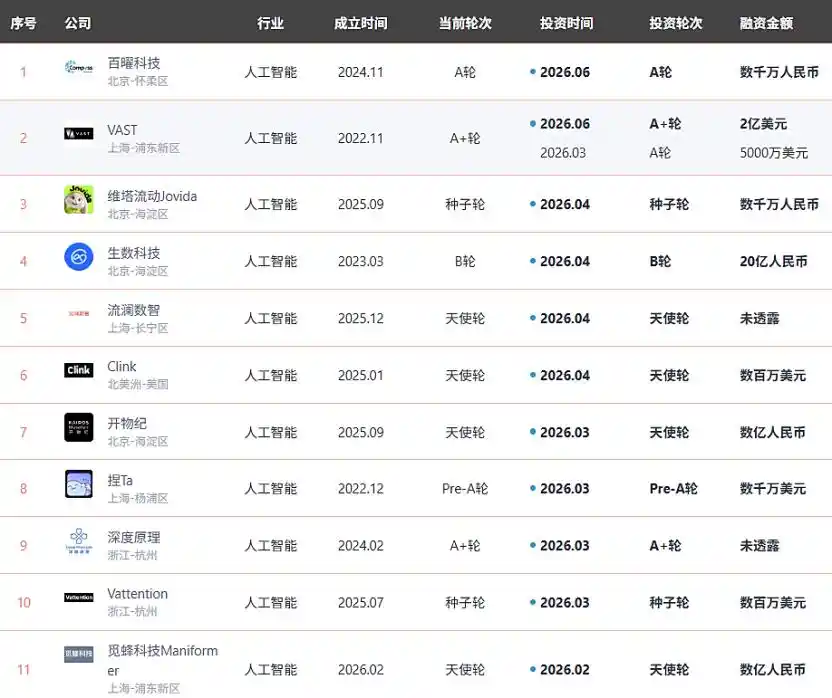Image resolution: width=832 pixels, height=698 pixels.
Task: Click Clink's 数百万美元 funding amount
Action: pyautogui.click(x=773, y=375)
